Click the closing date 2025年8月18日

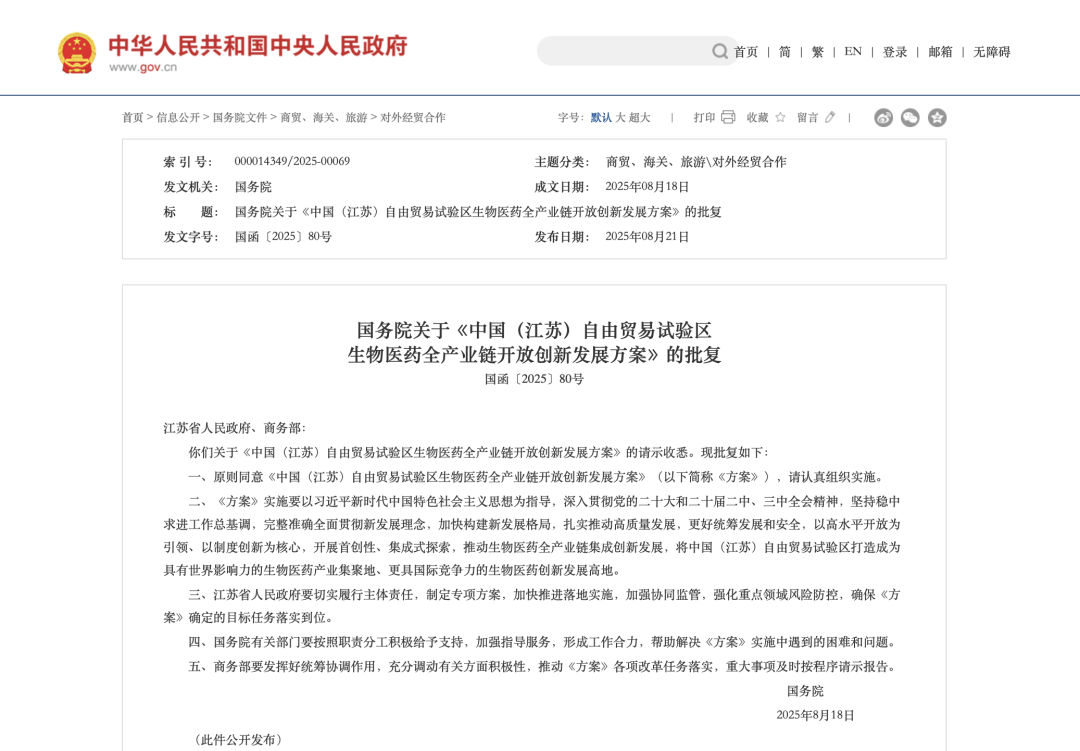[x=816, y=715]
